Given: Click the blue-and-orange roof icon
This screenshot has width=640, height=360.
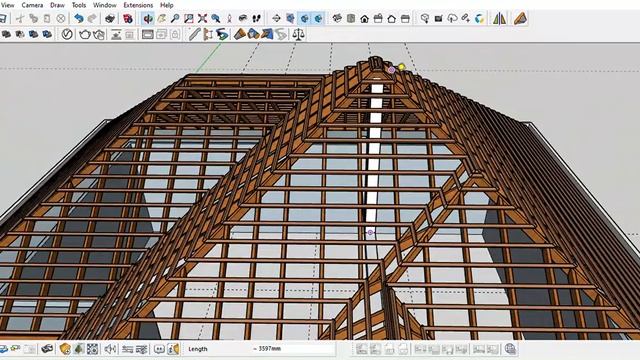Looking at the screenshot, I should click(x=253, y=34).
